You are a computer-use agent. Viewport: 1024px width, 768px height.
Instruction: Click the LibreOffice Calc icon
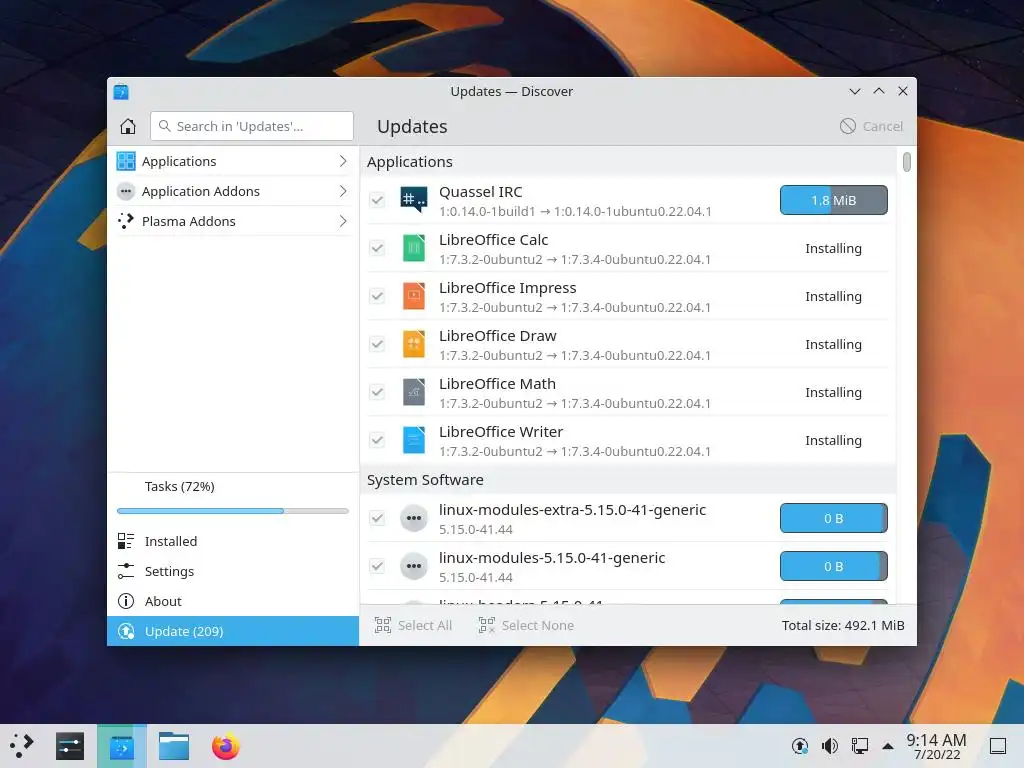coord(413,248)
